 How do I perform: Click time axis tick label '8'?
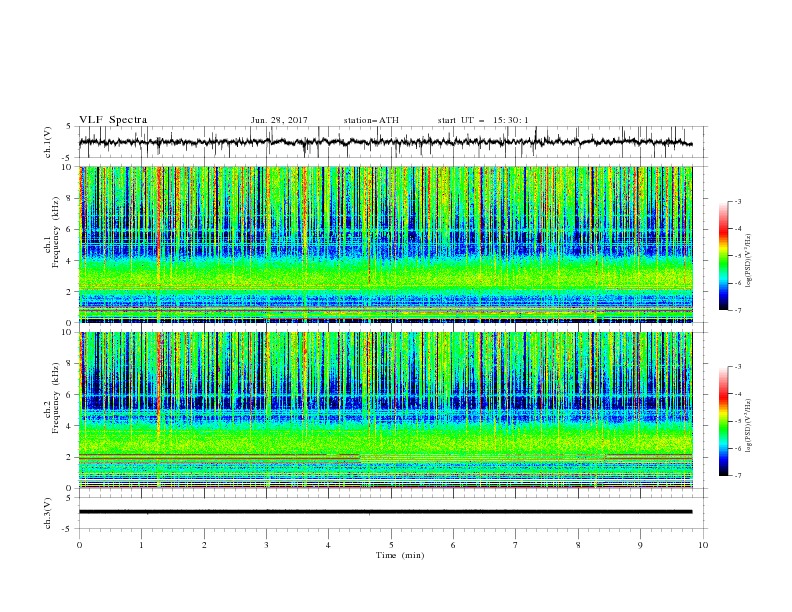pyautogui.click(x=578, y=545)
